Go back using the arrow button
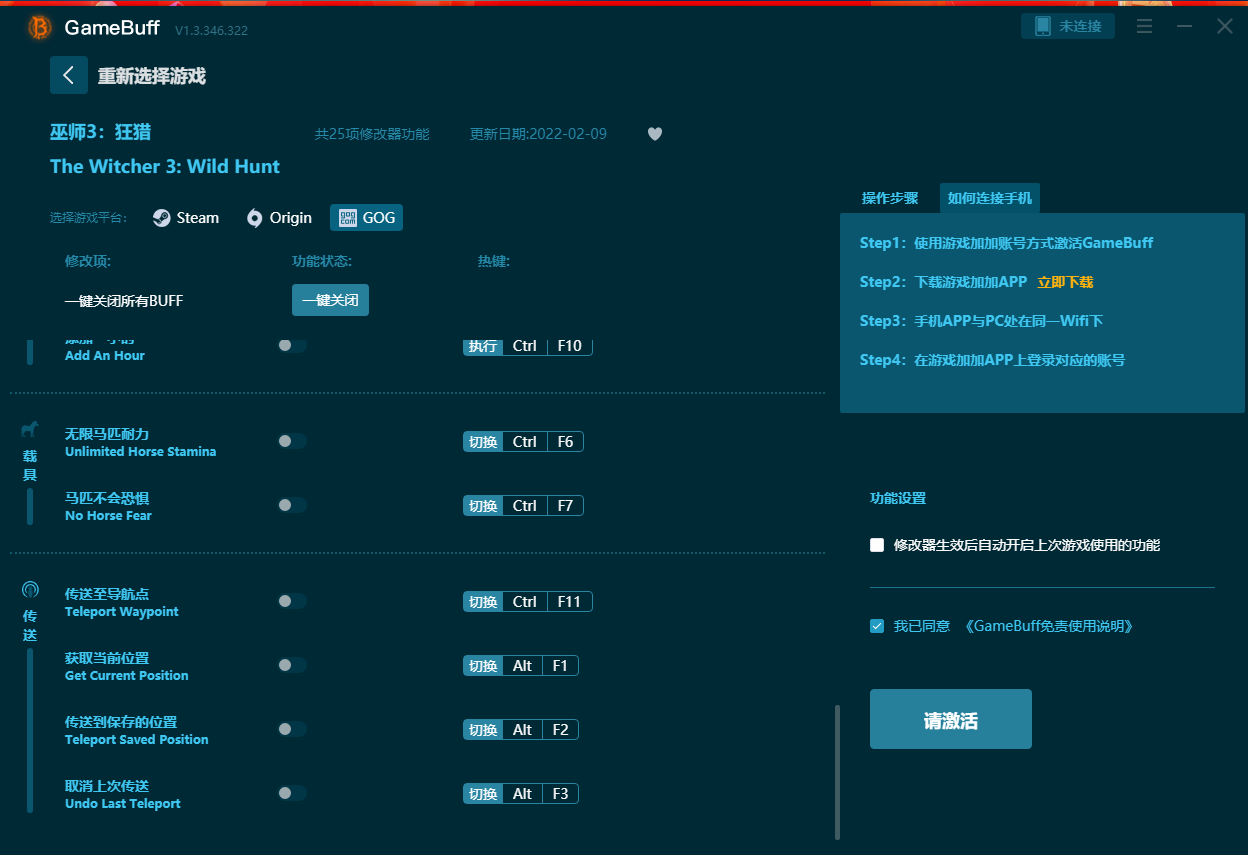The height and width of the screenshot is (855, 1248). click(x=69, y=75)
